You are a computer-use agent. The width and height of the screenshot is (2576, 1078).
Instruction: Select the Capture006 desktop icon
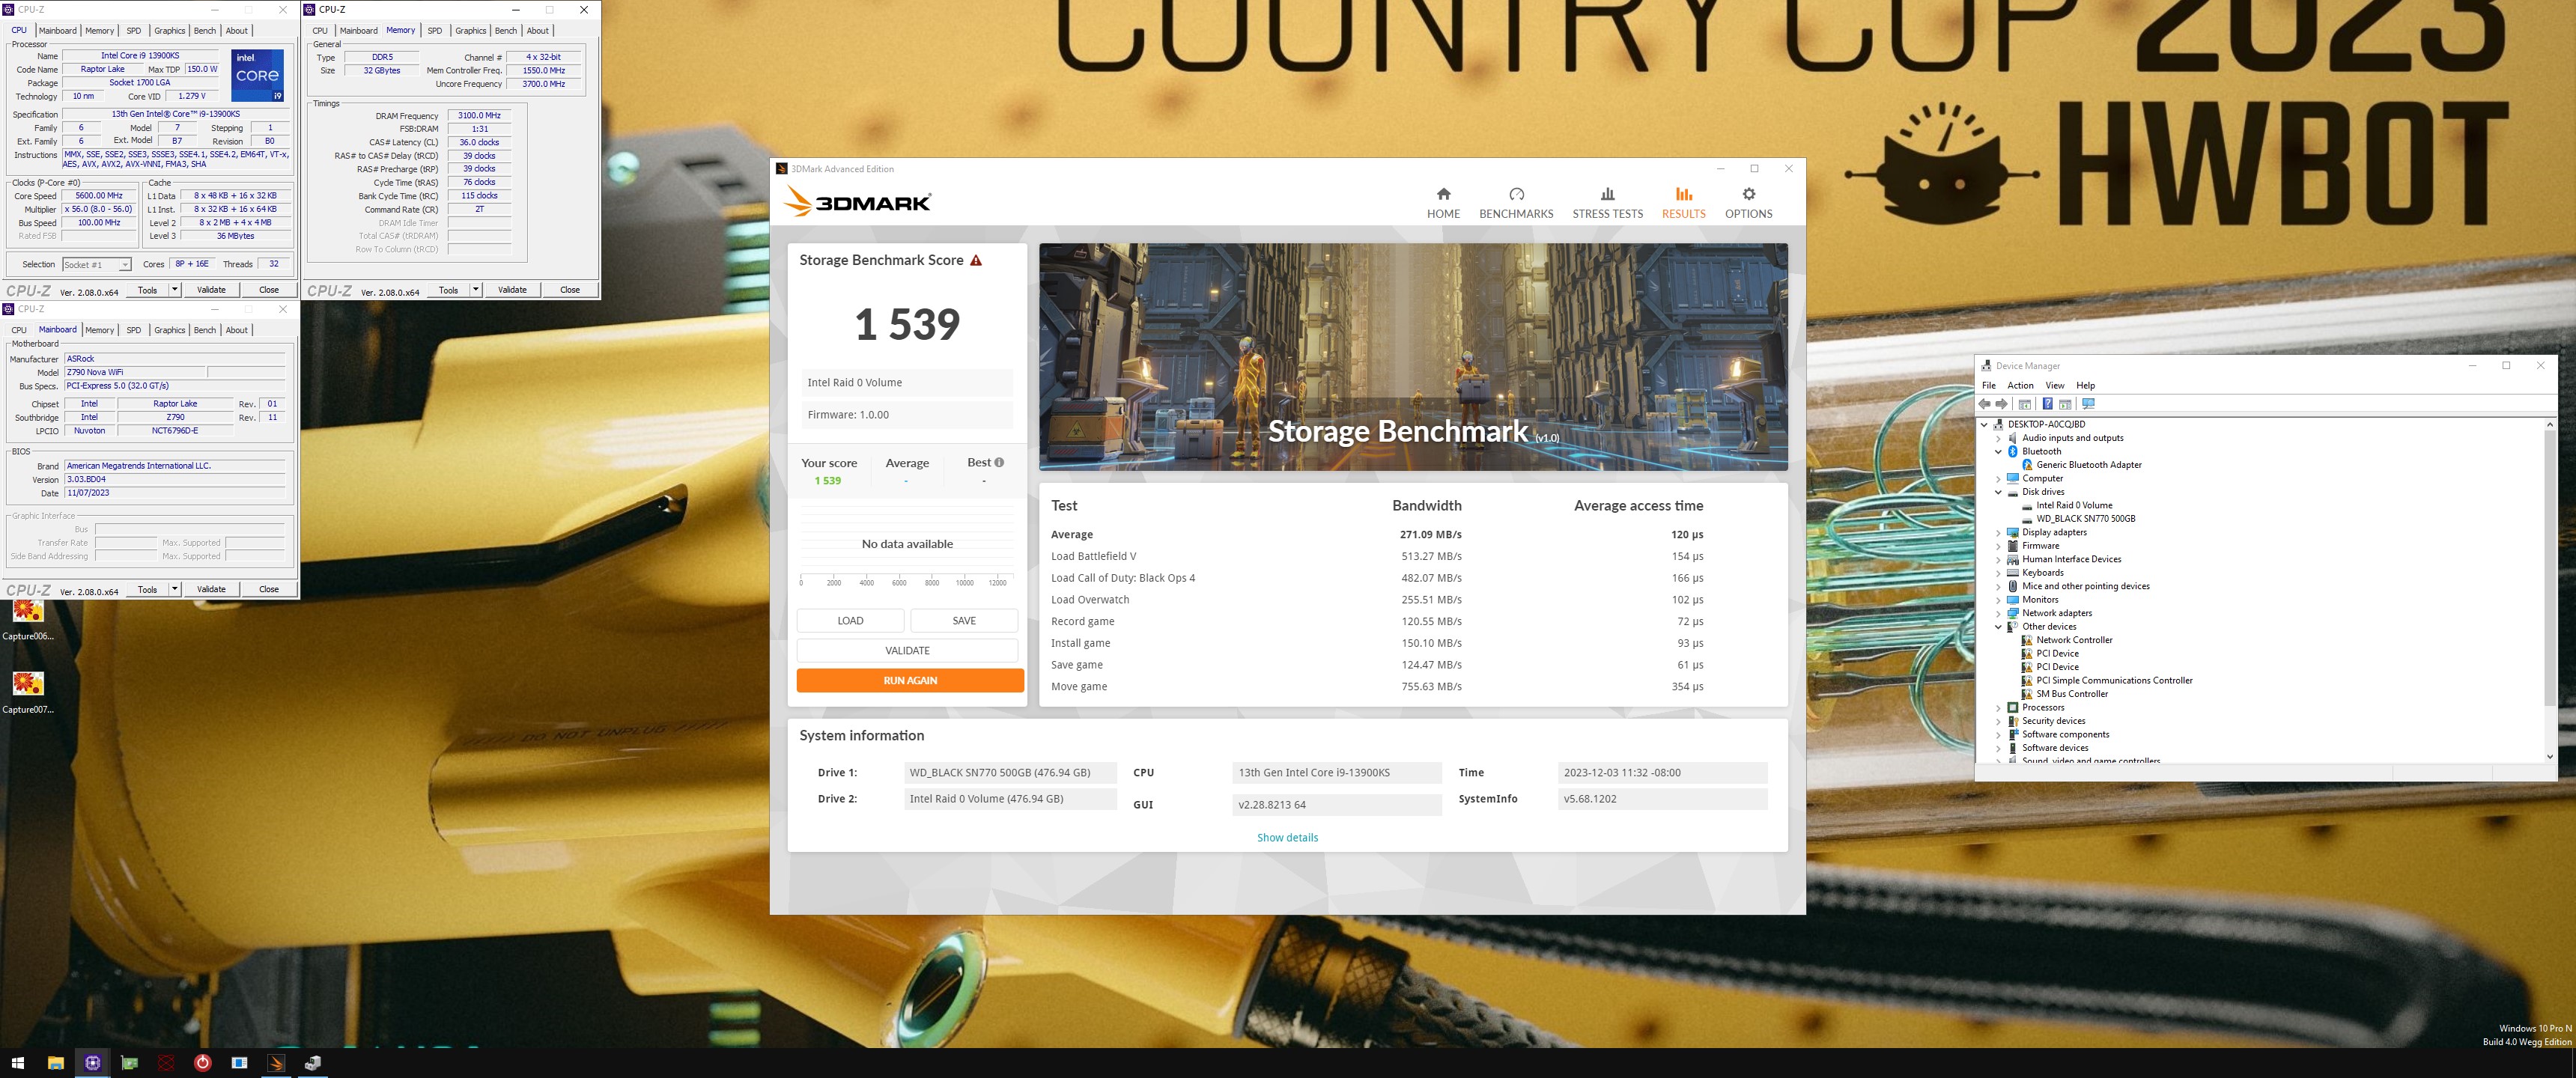pos(28,619)
